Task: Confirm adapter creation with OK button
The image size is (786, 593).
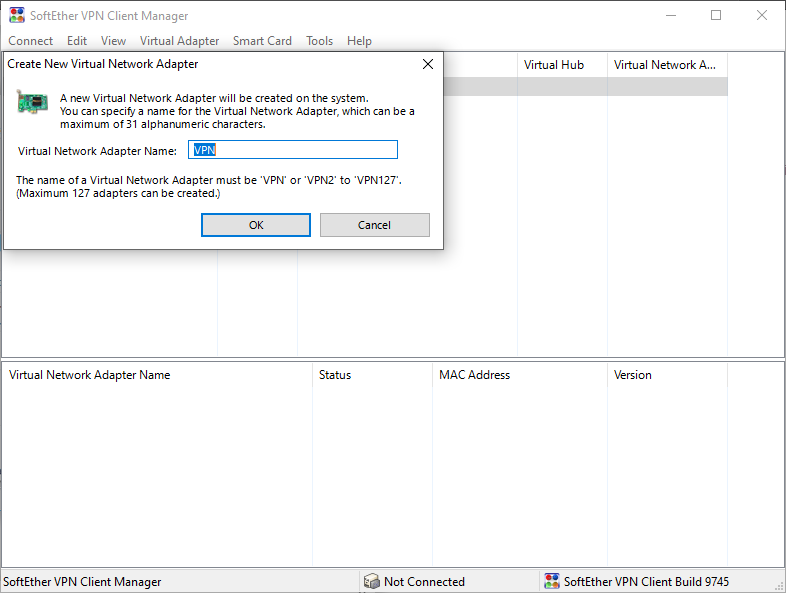Action: click(x=256, y=225)
